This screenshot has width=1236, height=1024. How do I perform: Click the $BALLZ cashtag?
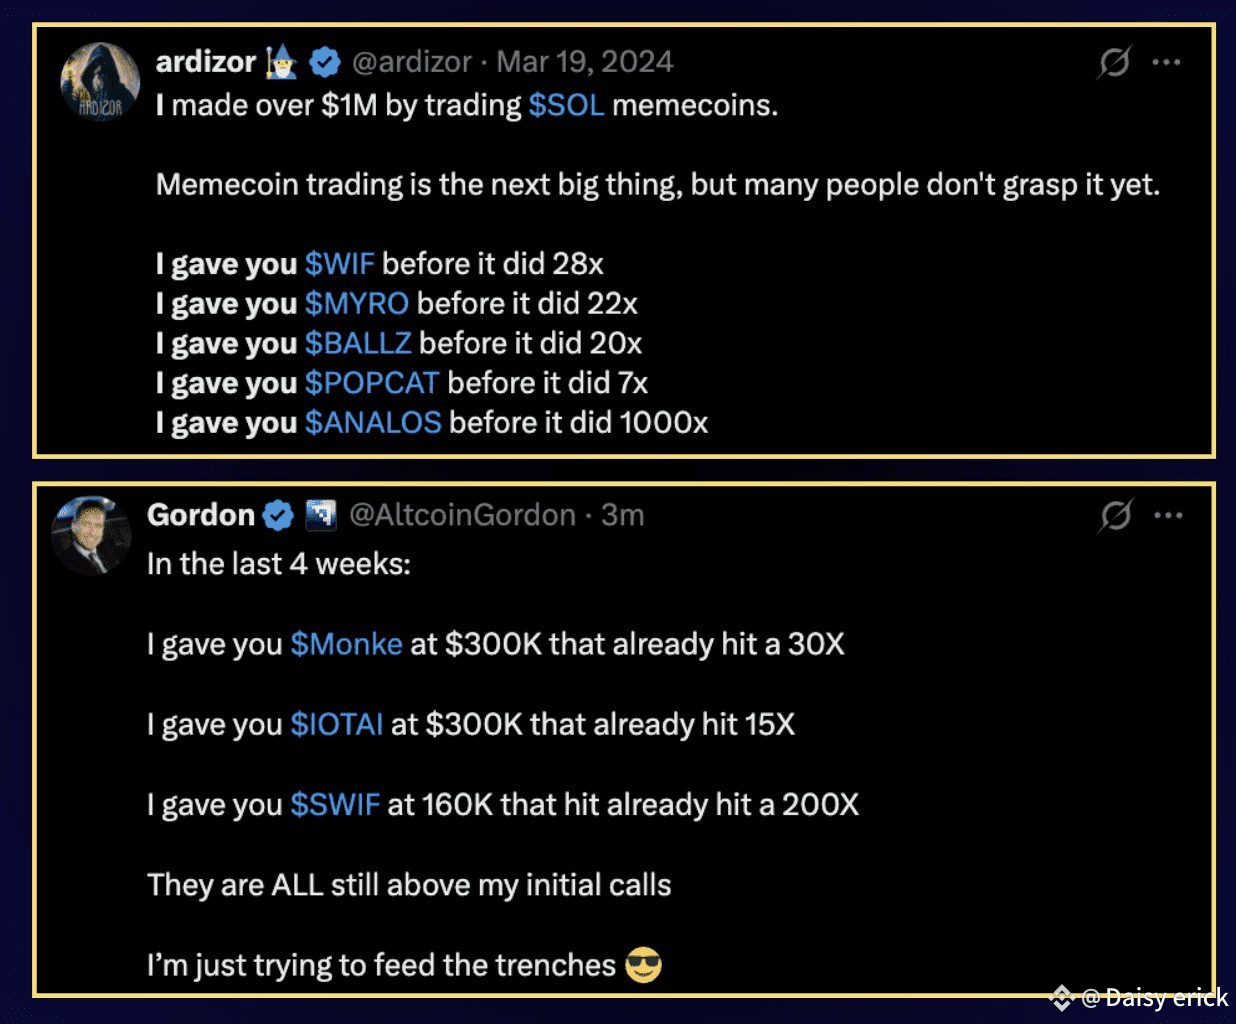(358, 343)
